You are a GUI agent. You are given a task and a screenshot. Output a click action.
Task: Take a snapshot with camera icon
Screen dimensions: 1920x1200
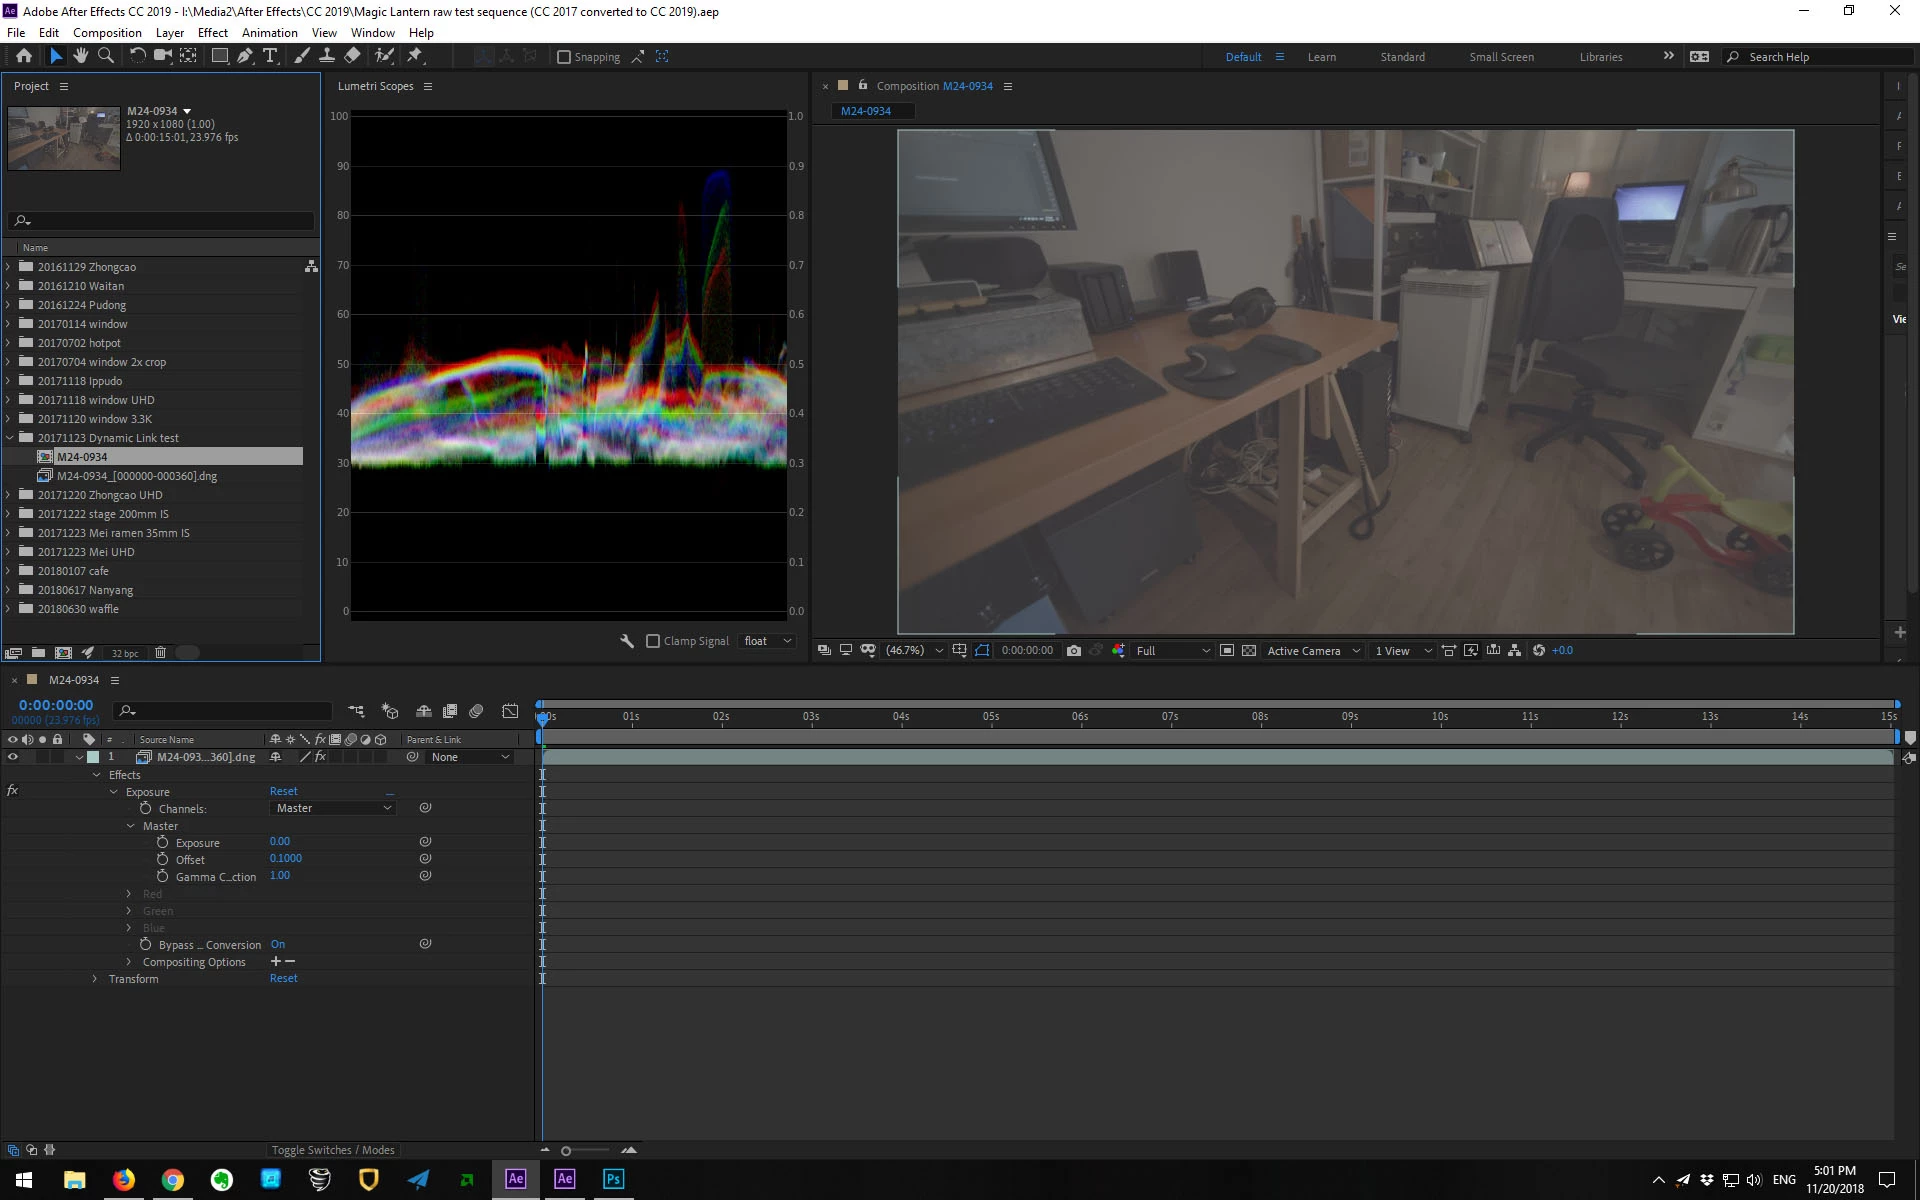tap(1074, 650)
